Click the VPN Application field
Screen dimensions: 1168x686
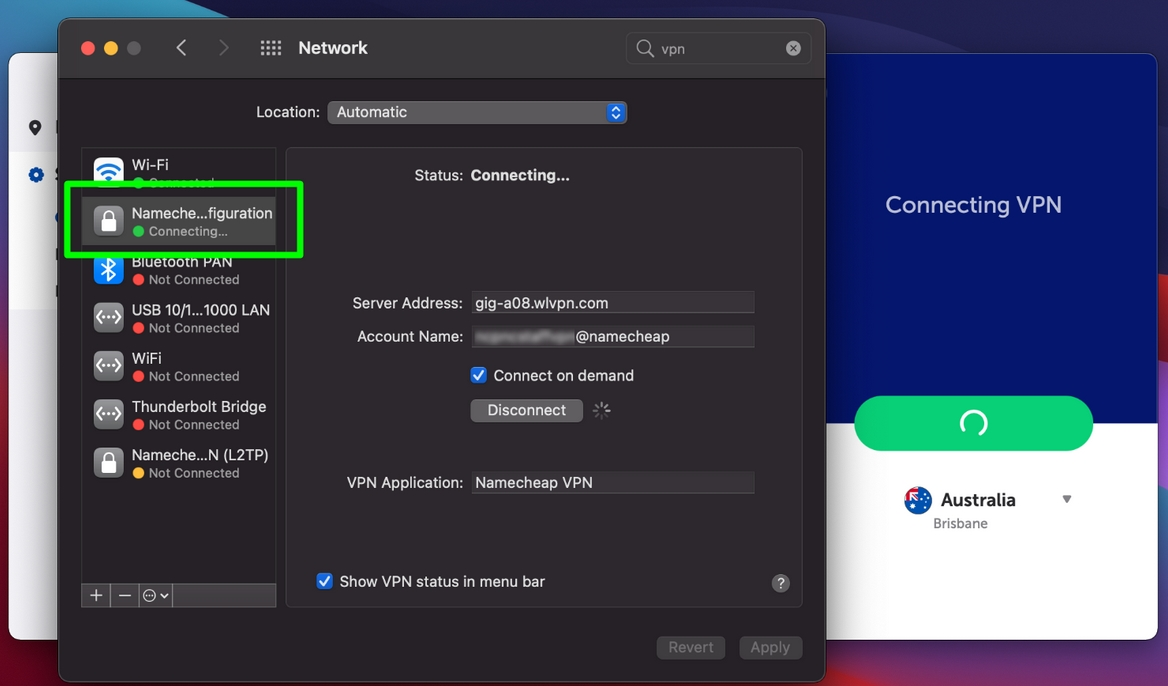point(612,483)
